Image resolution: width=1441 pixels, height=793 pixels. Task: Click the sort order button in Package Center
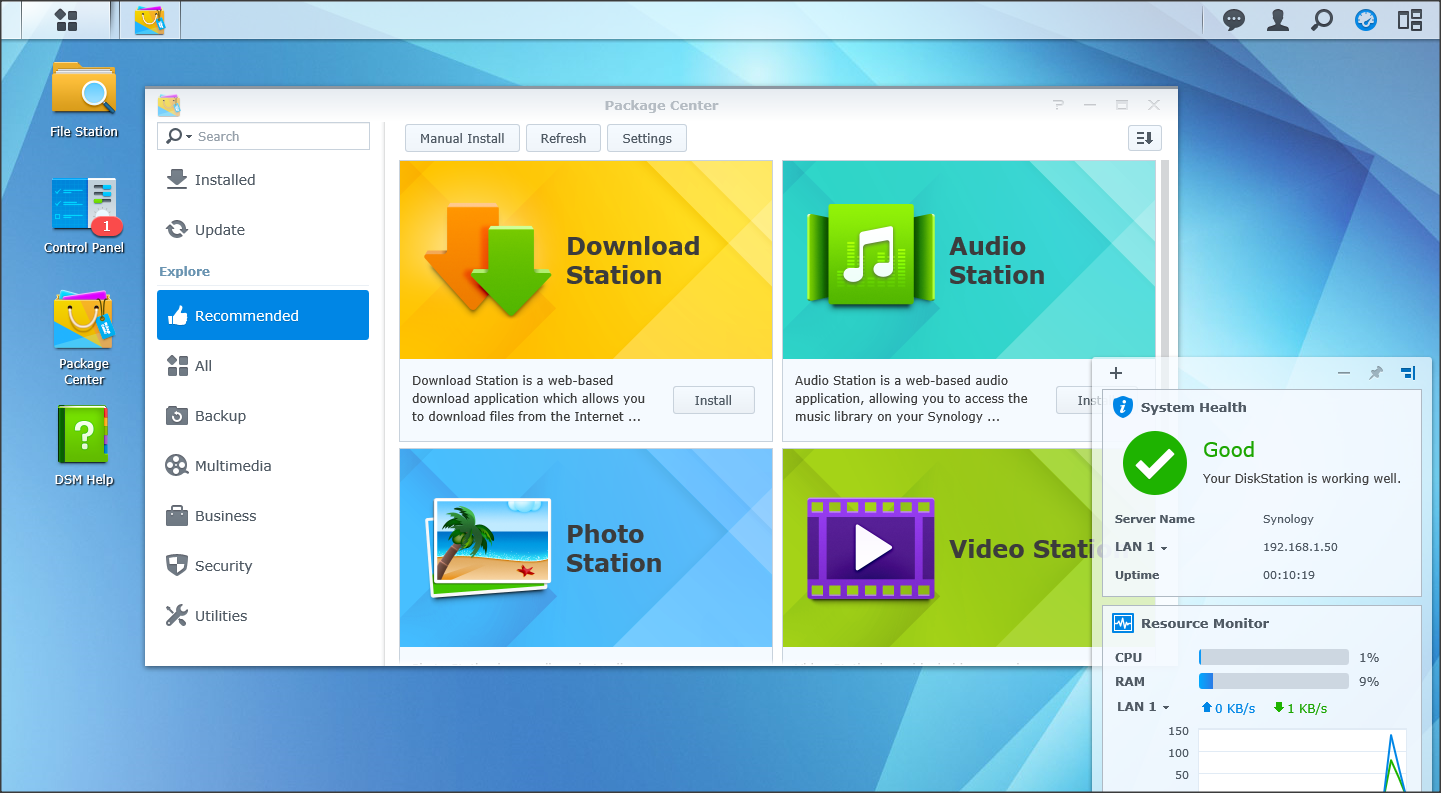pos(1144,138)
